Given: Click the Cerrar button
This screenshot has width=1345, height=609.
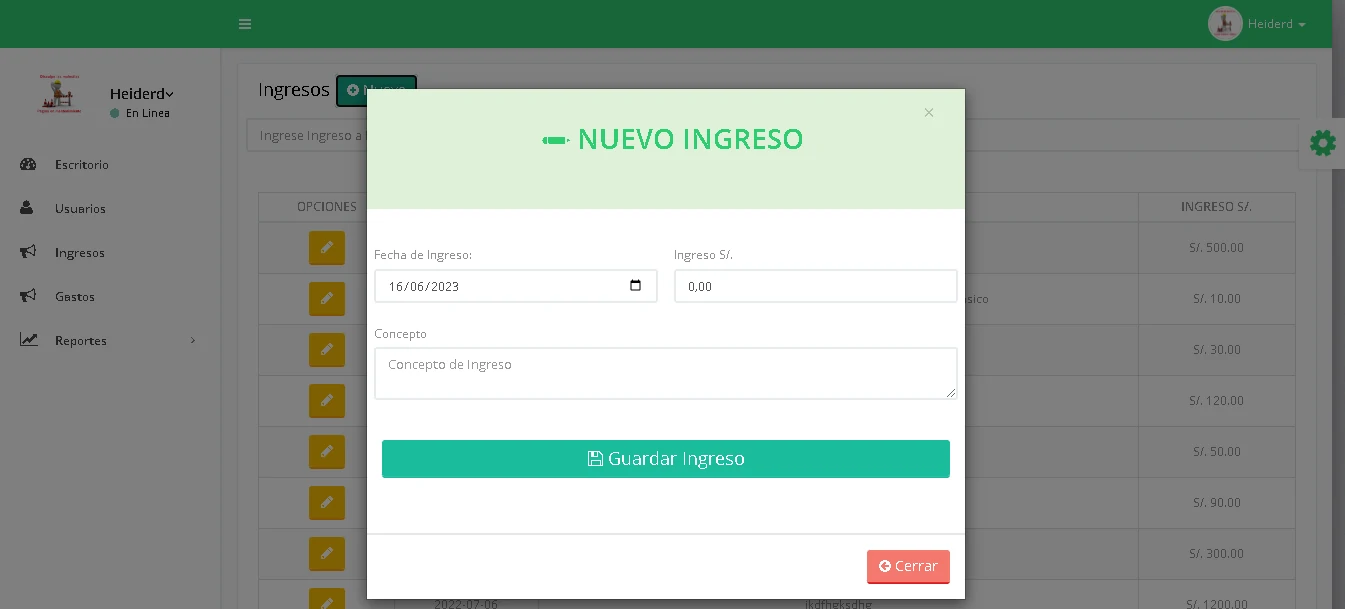Looking at the screenshot, I should 908,566.
